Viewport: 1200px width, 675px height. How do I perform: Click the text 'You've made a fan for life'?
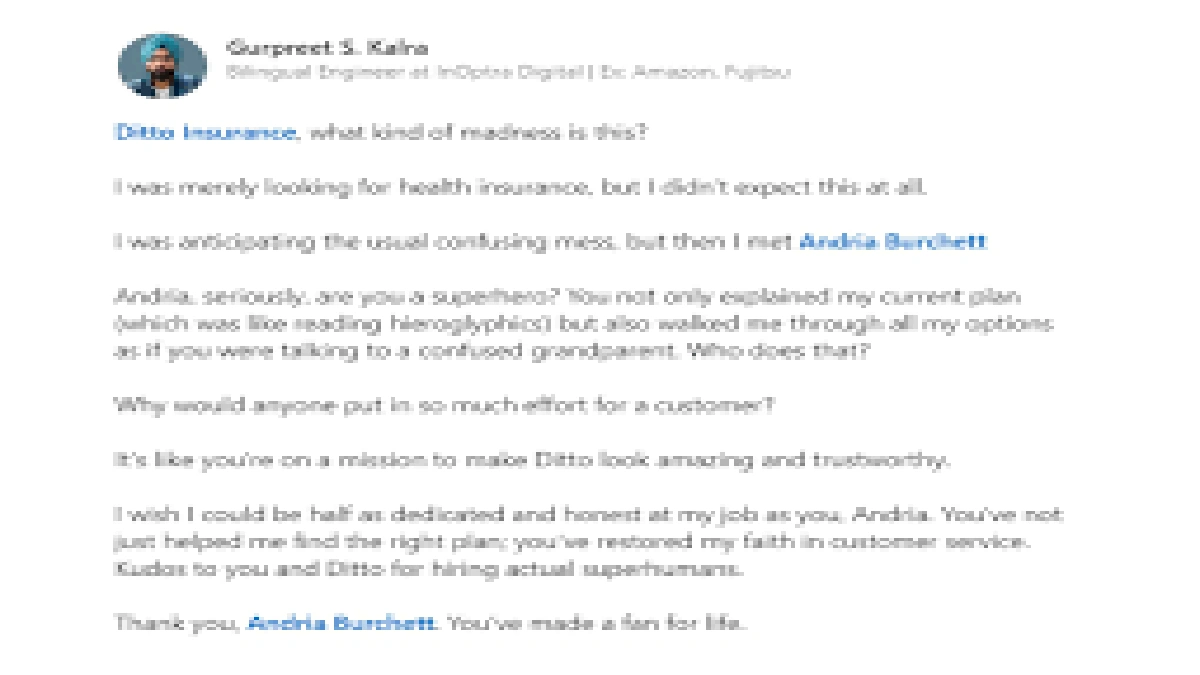point(596,624)
